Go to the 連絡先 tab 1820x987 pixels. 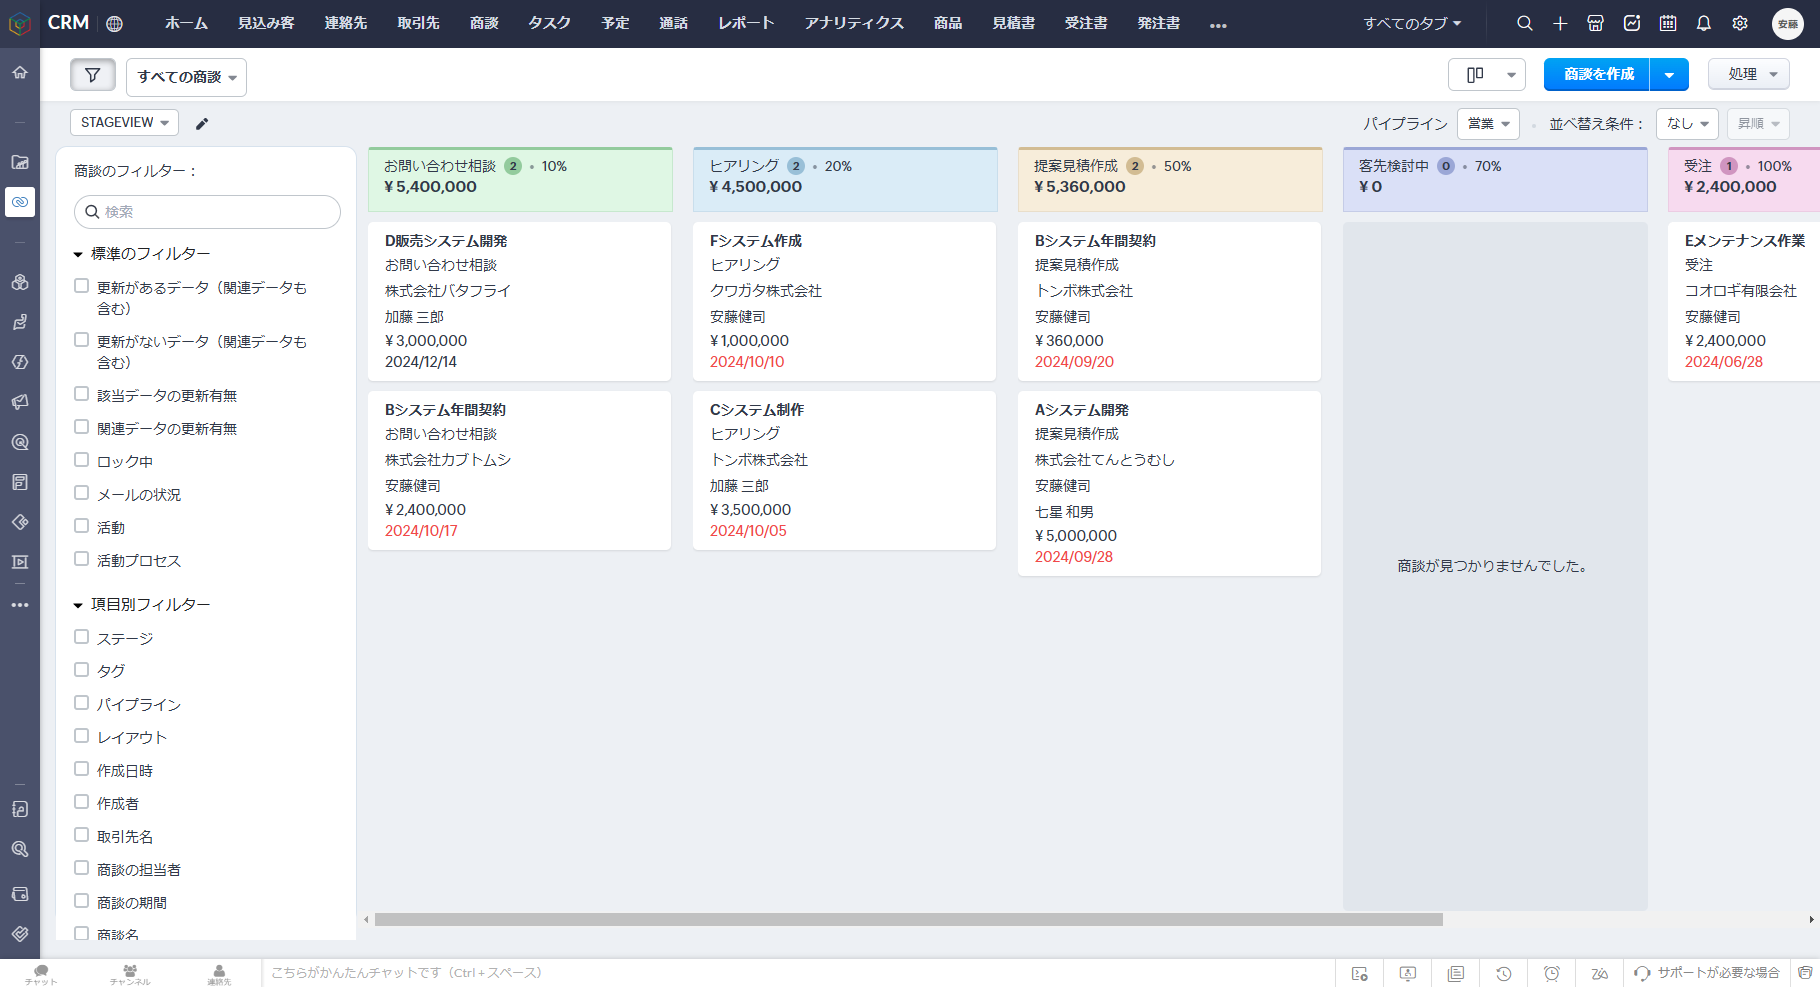pos(346,23)
